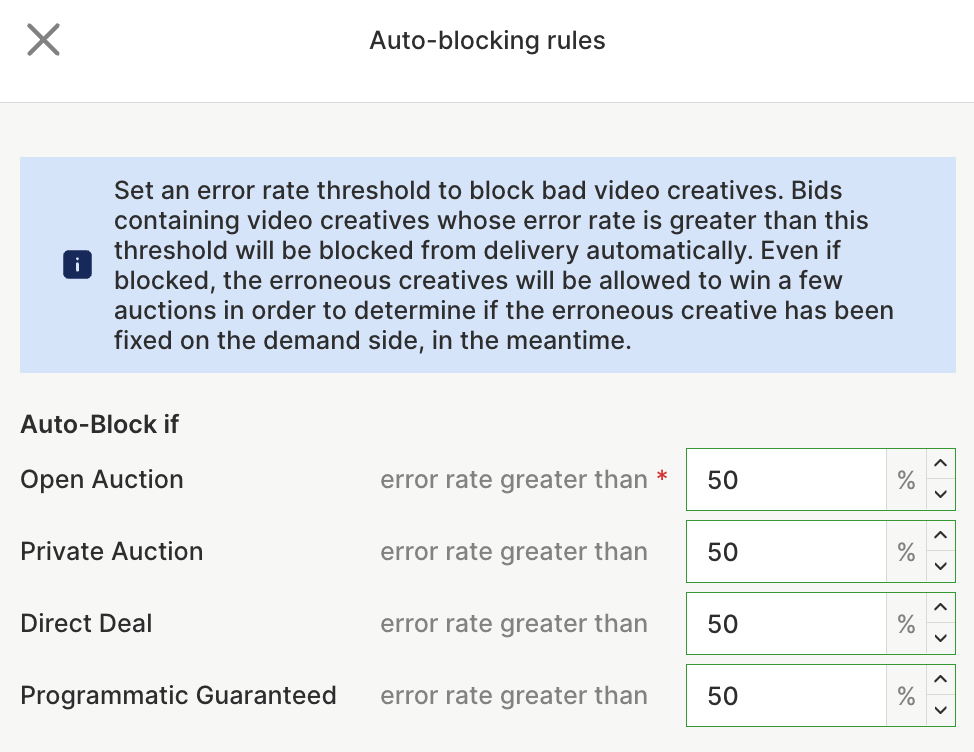Click the Auto-blocking rules title
Screen dimensions: 974x752
[x=487, y=41]
